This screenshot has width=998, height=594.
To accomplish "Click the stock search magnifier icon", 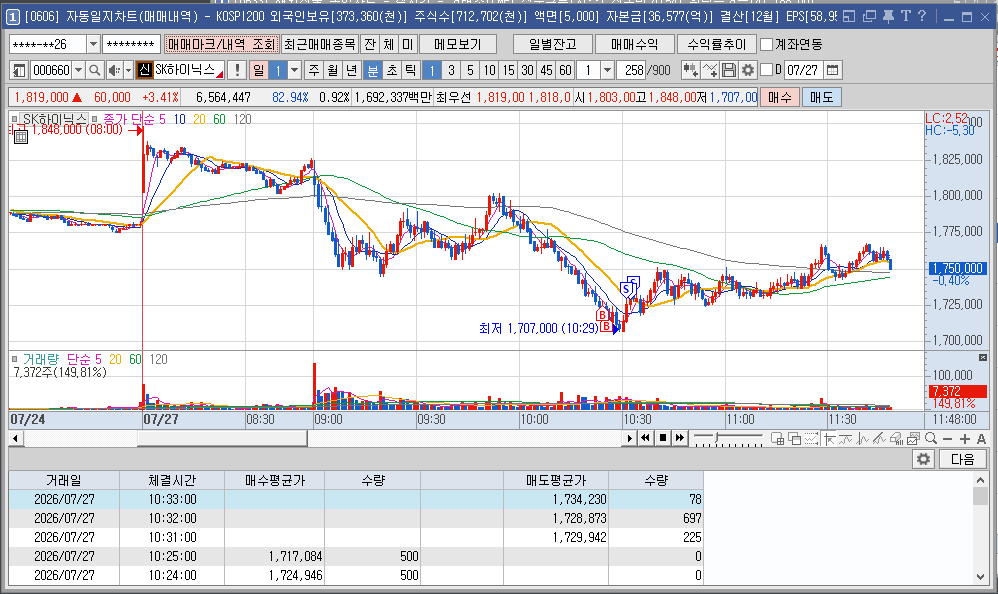I will click(94, 70).
